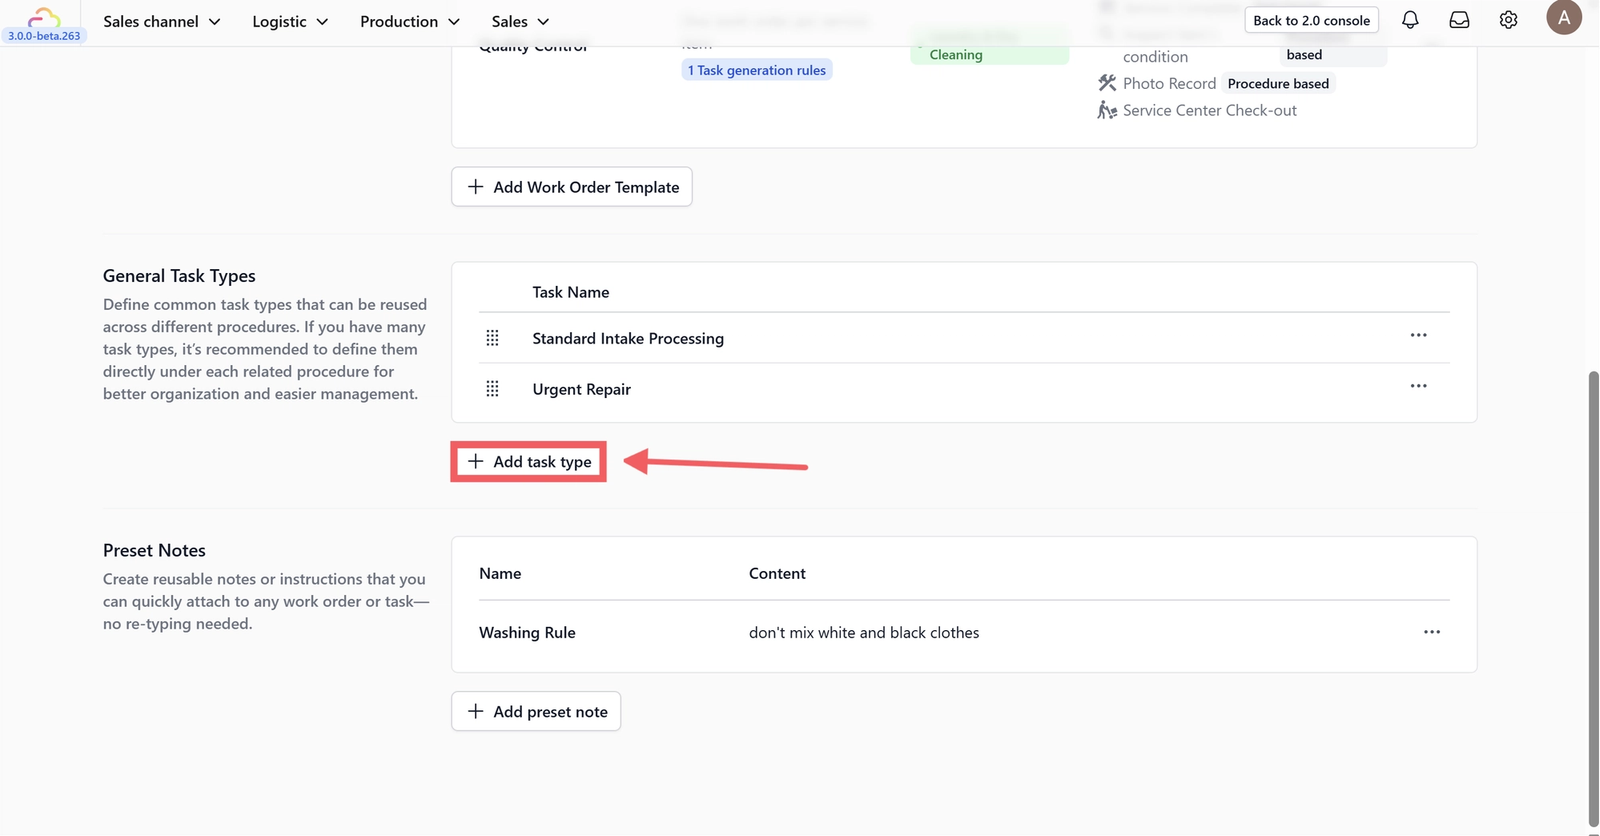Open more options for Washing Rule note
1600x836 pixels.
pos(1432,632)
